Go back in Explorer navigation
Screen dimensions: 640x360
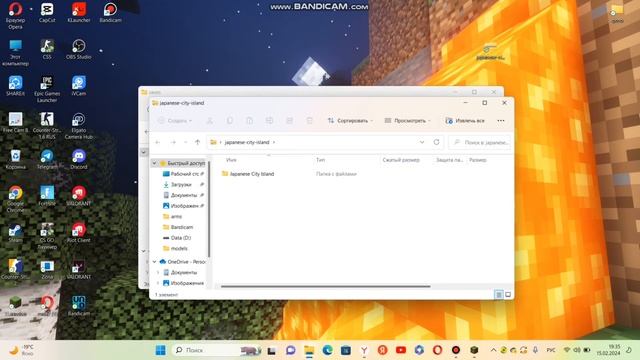158,142
